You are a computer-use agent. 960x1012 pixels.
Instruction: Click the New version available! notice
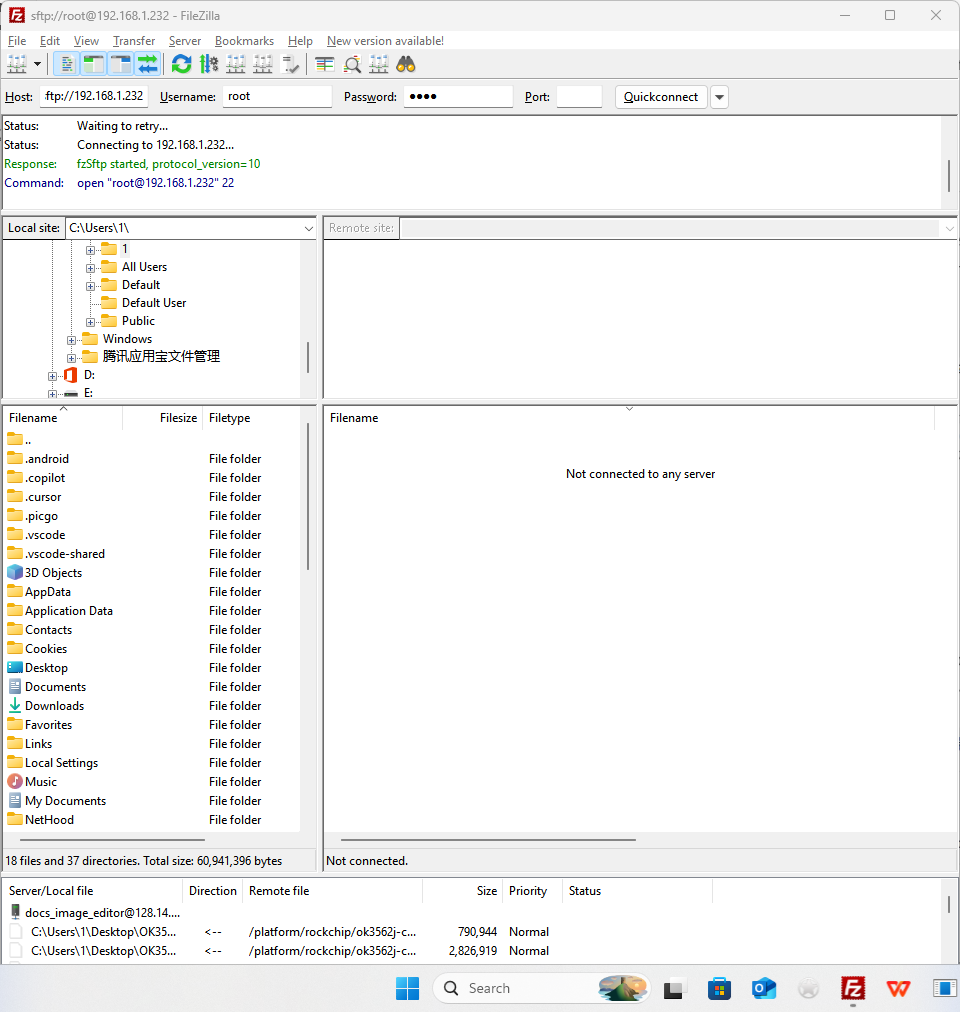pos(385,41)
